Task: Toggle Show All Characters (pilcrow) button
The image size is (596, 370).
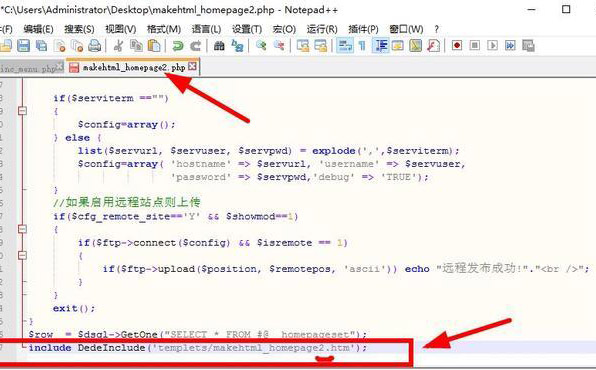Action: coord(362,46)
